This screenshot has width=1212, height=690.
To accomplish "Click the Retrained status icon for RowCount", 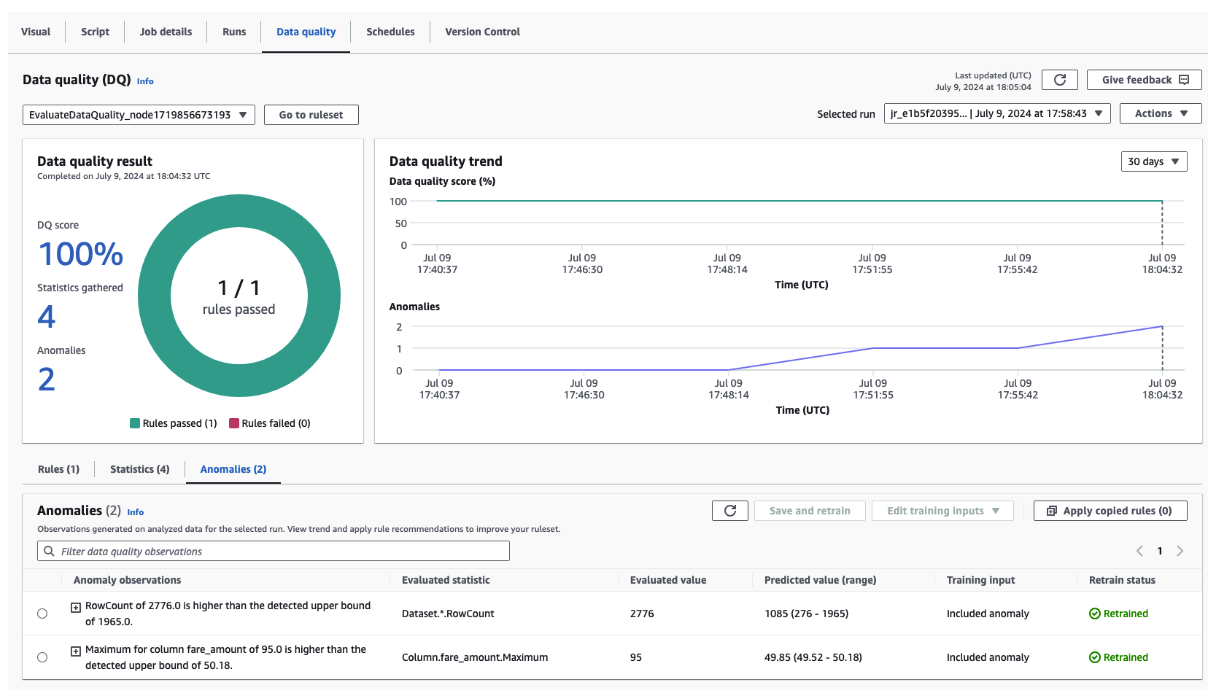I will point(1095,614).
